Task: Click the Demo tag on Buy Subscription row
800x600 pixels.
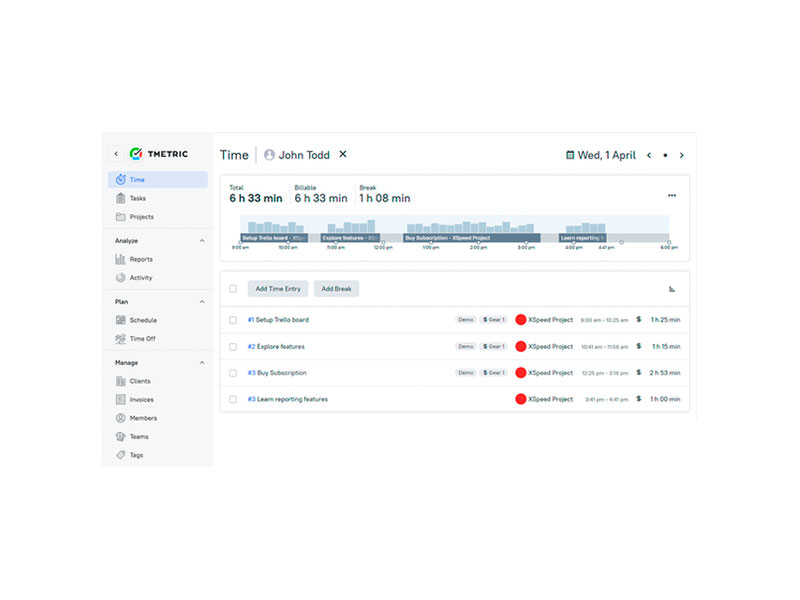Action: [x=465, y=373]
